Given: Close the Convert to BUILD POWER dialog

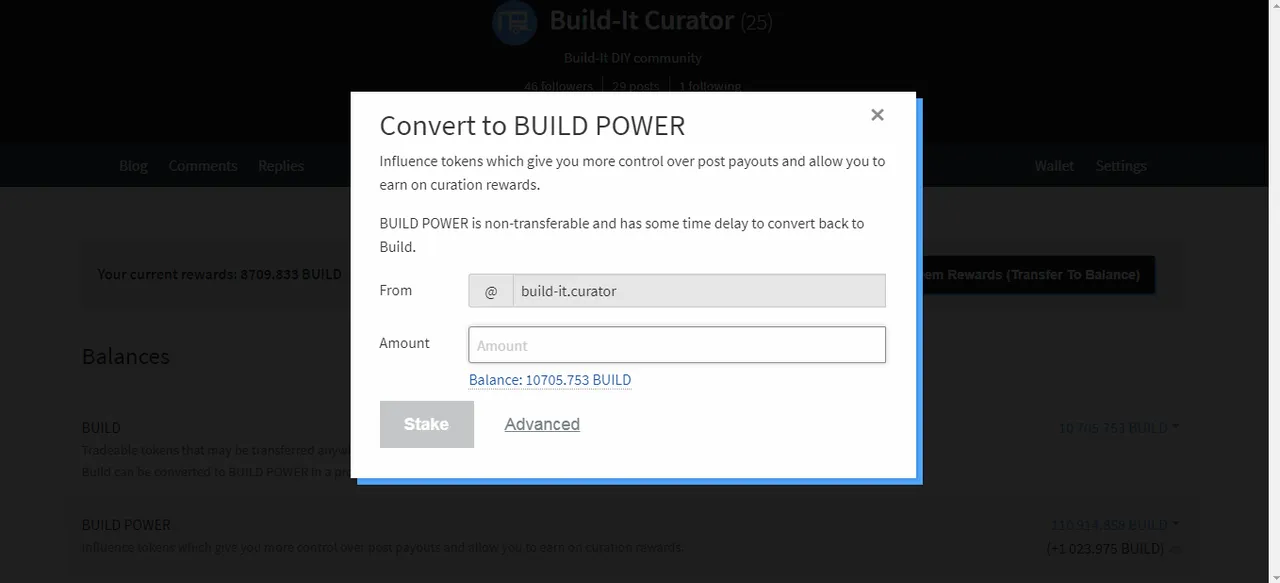Looking at the screenshot, I should (877, 115).
